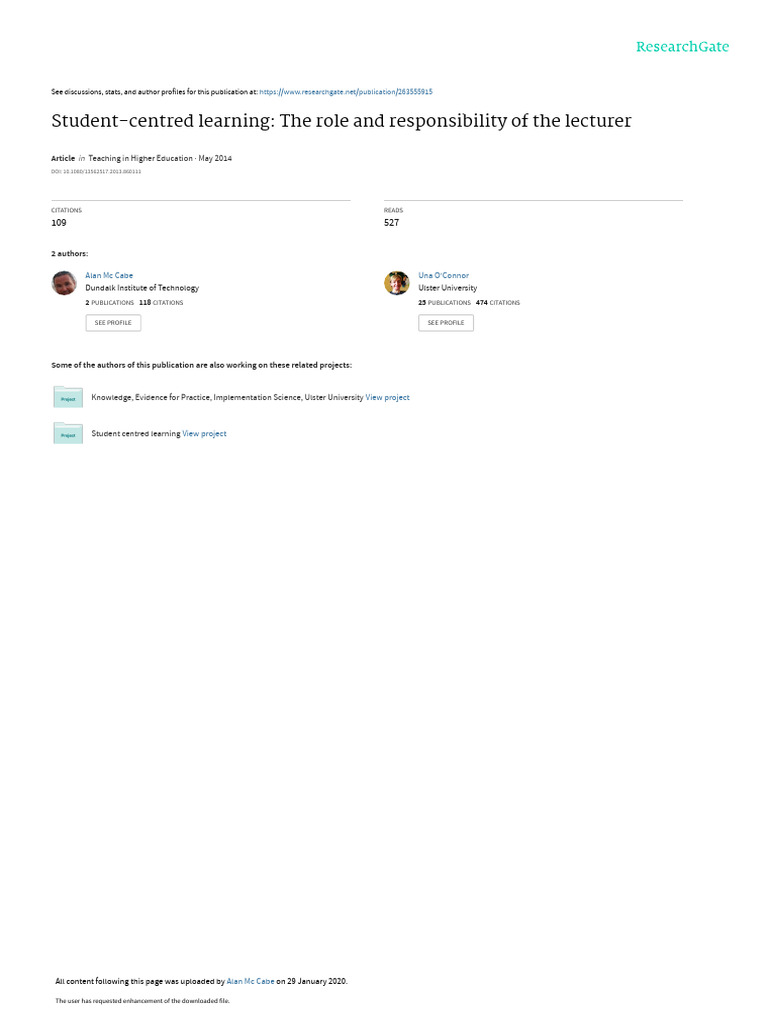
Task: Click Dundalk Institute of Technology affiliation
Action: [142, 288]
